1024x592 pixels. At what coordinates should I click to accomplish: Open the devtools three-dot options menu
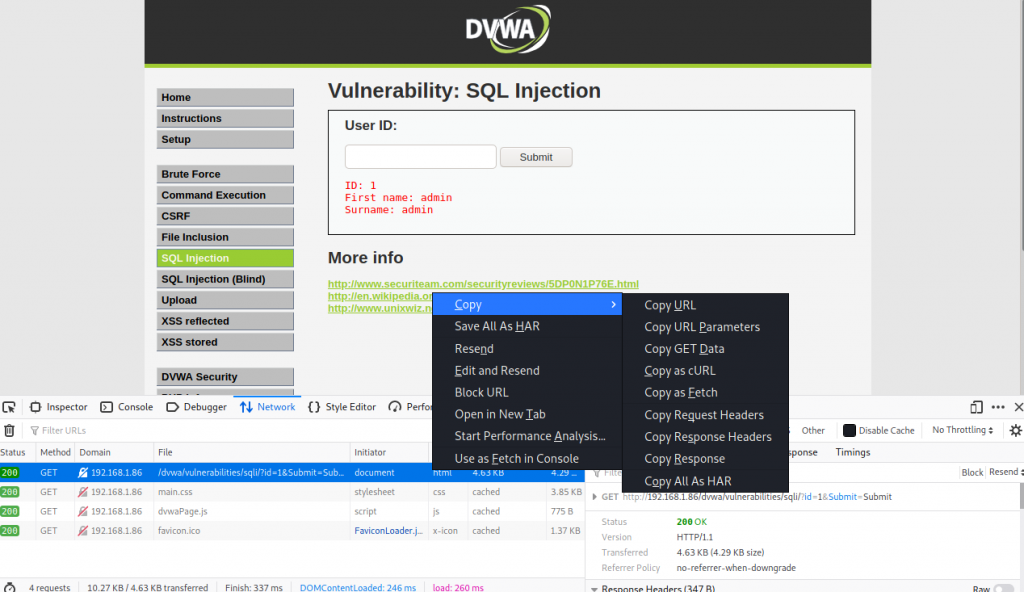click(998, 407)
